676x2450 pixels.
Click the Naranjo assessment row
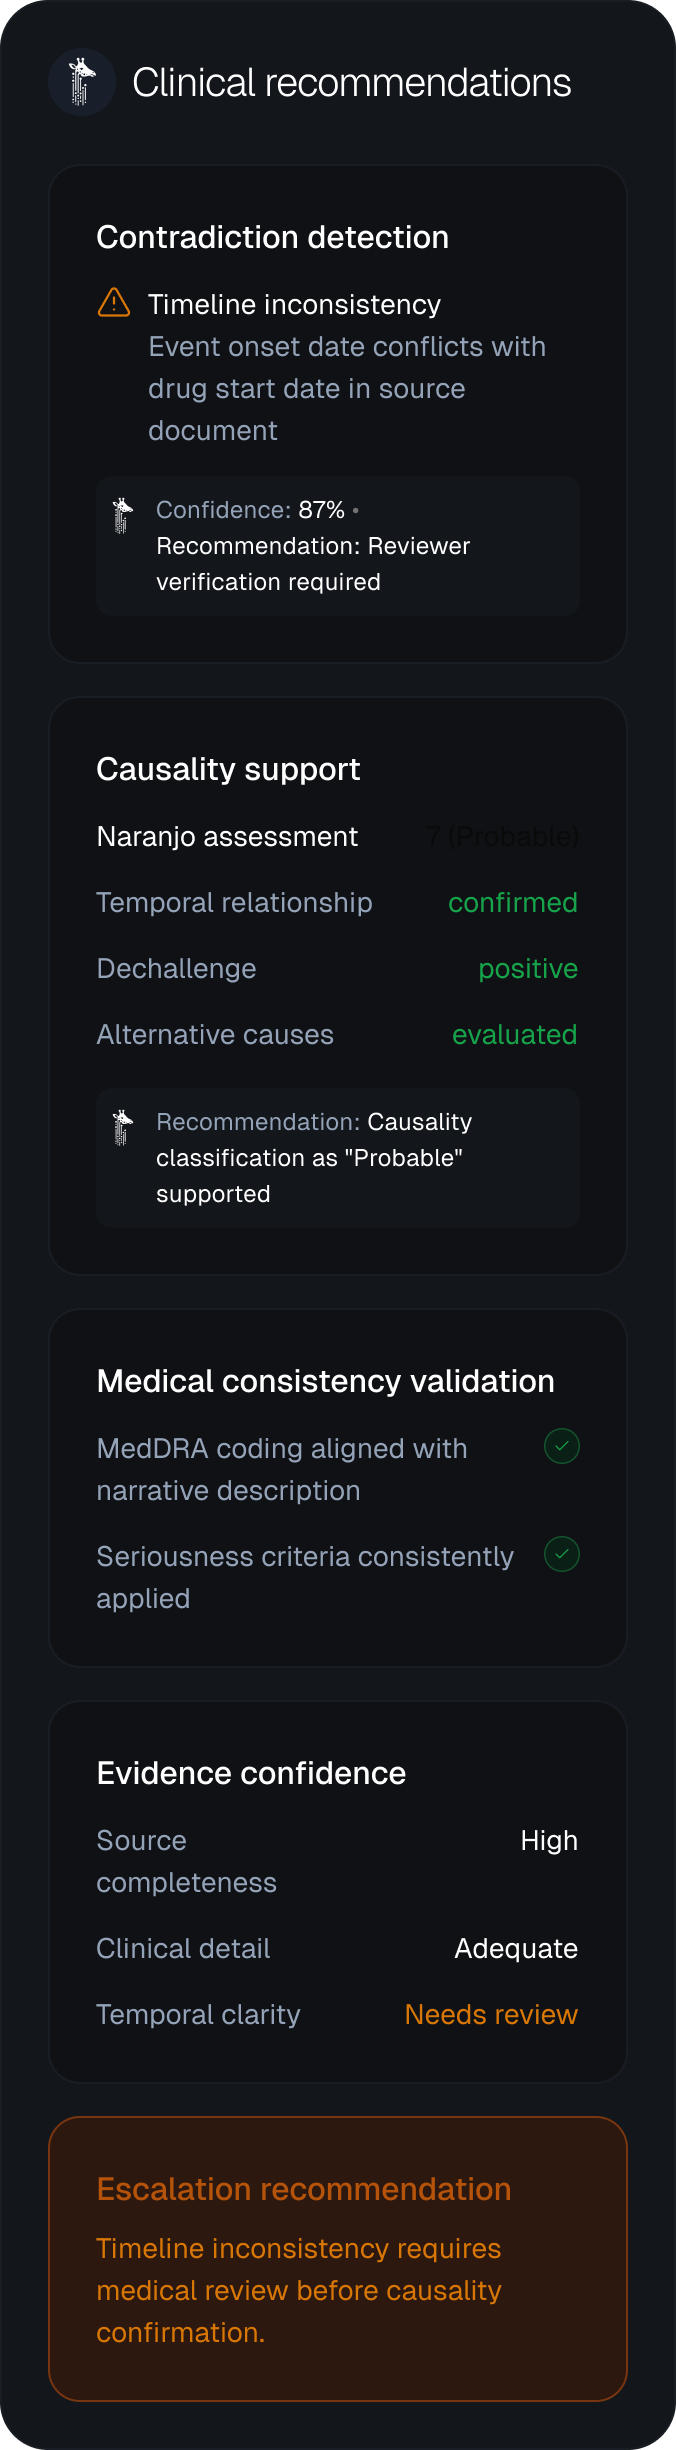pyautogui.click(x=338, y=836)
